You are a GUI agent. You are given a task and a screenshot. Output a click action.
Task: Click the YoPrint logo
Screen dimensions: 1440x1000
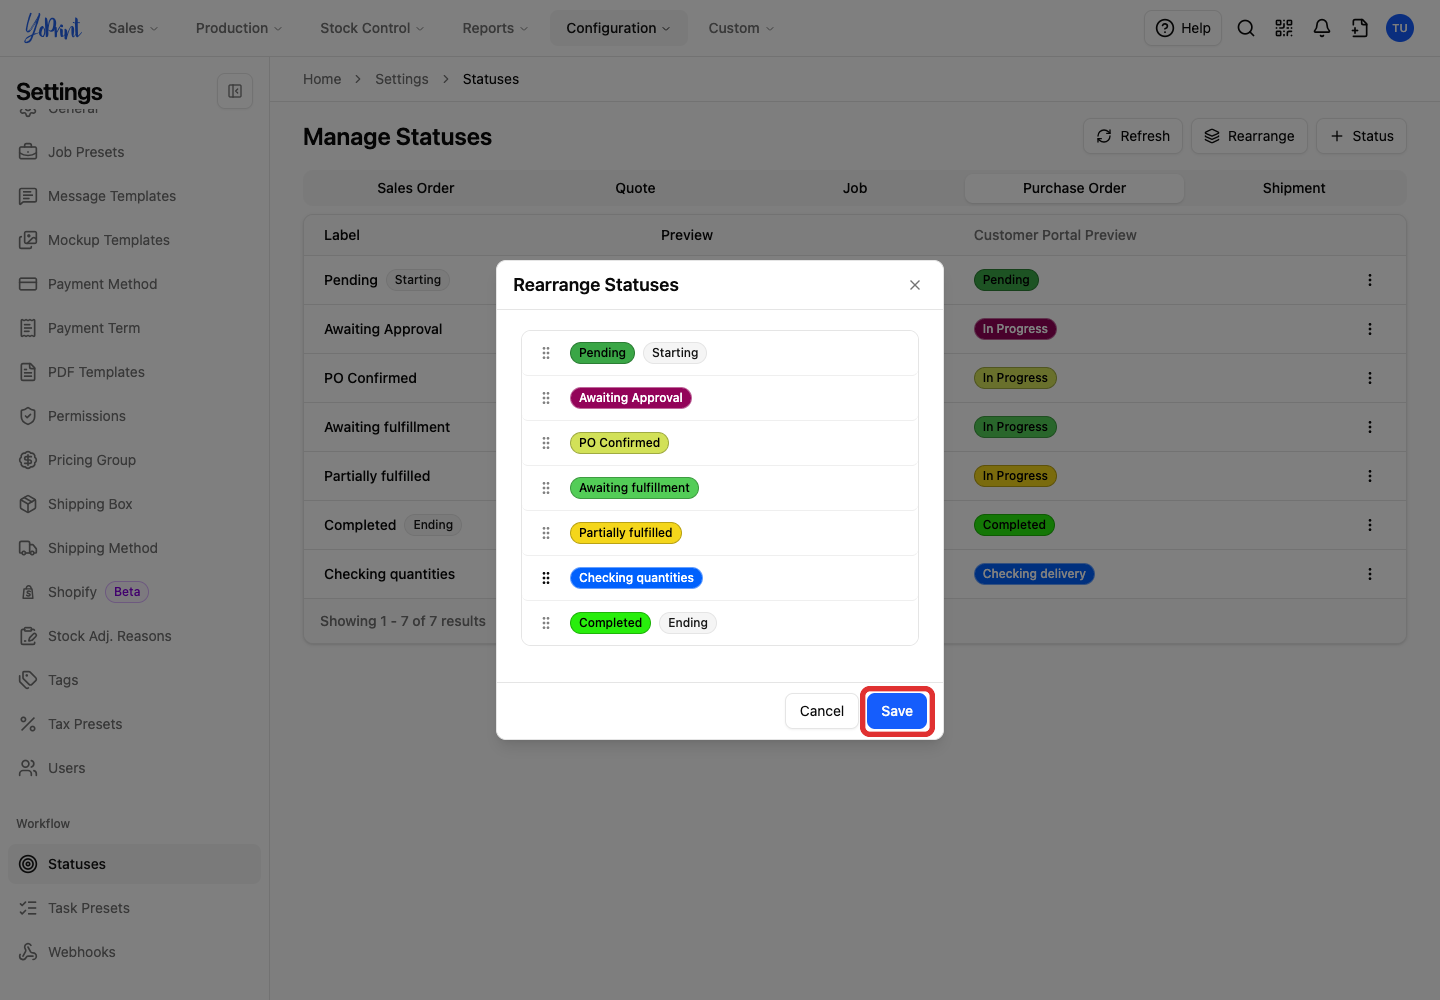52,28
